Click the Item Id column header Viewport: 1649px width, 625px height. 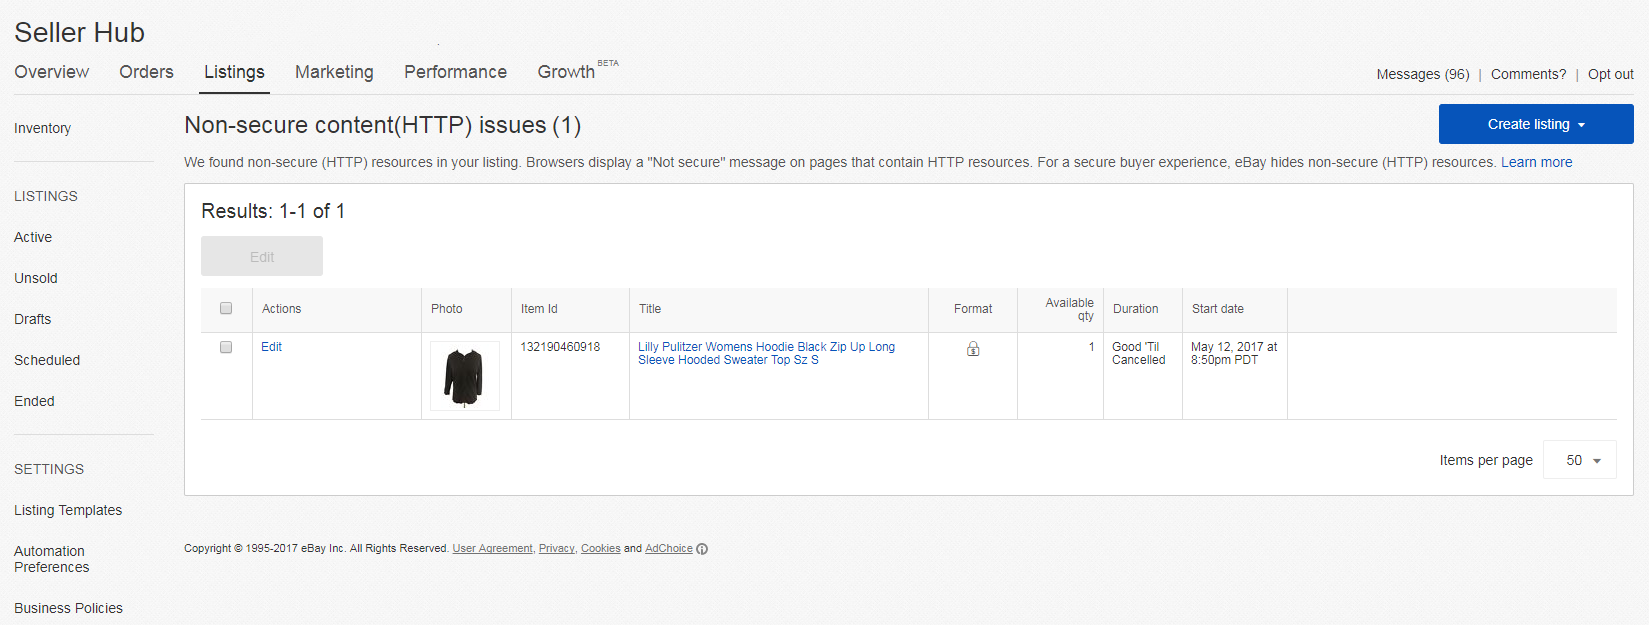click(x=539, y=309)
